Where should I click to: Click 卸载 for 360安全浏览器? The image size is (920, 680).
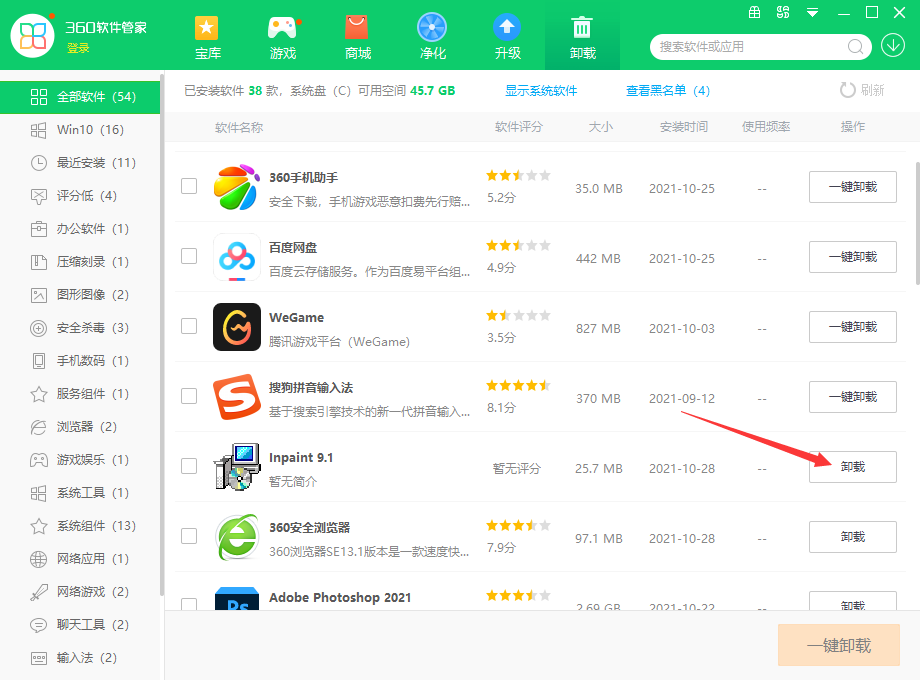point(853,537)
